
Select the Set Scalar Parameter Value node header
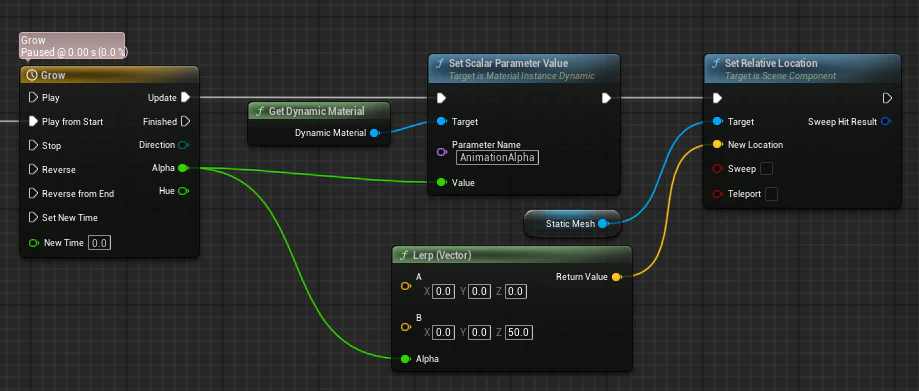(x=524, y=69)
